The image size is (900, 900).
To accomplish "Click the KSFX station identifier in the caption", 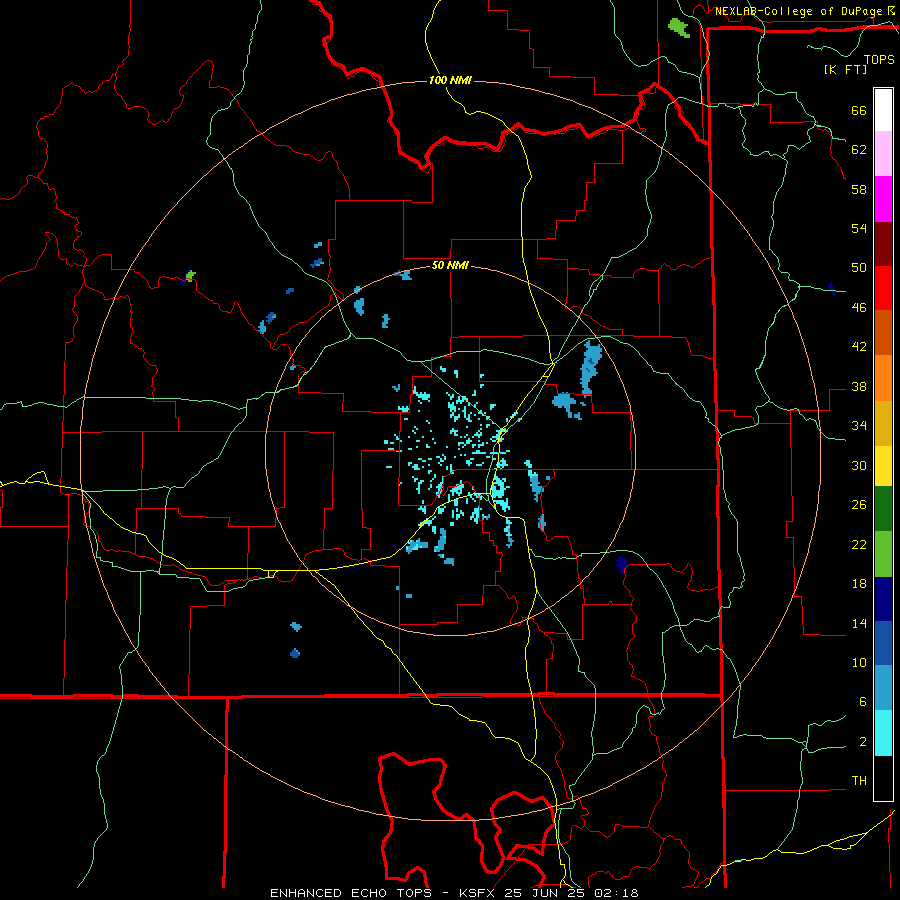I will 478,893.
